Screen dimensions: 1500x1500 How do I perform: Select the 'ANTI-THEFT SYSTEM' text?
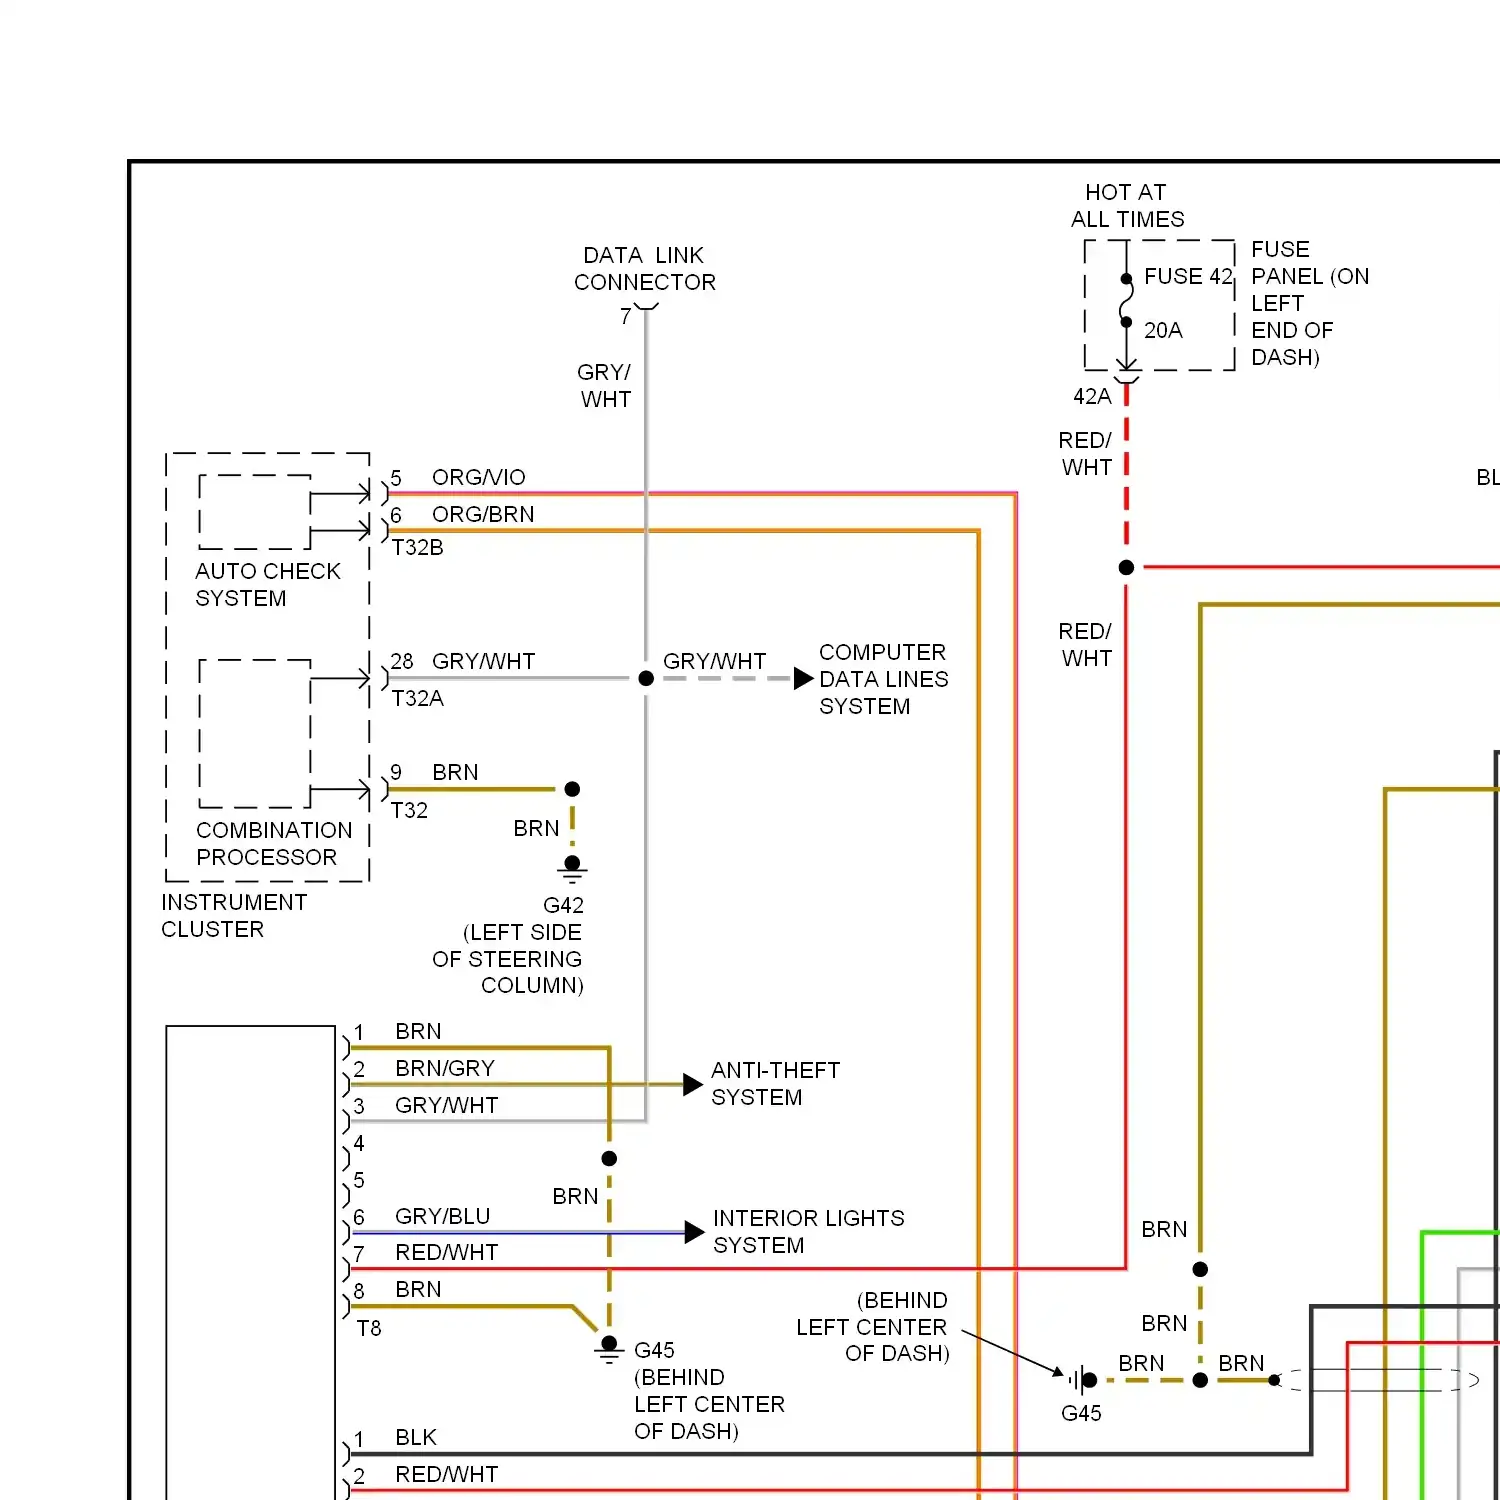pyautogui.click(x=775, y=1084)
